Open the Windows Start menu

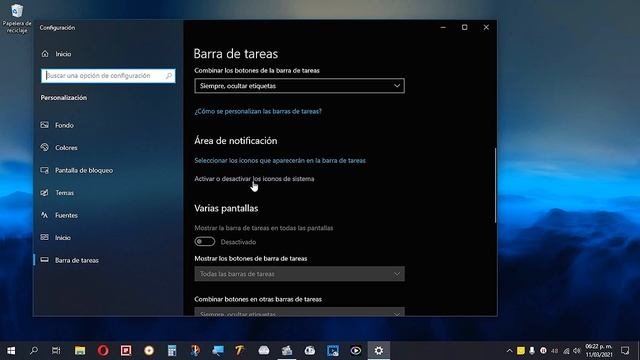coord(11,351)
